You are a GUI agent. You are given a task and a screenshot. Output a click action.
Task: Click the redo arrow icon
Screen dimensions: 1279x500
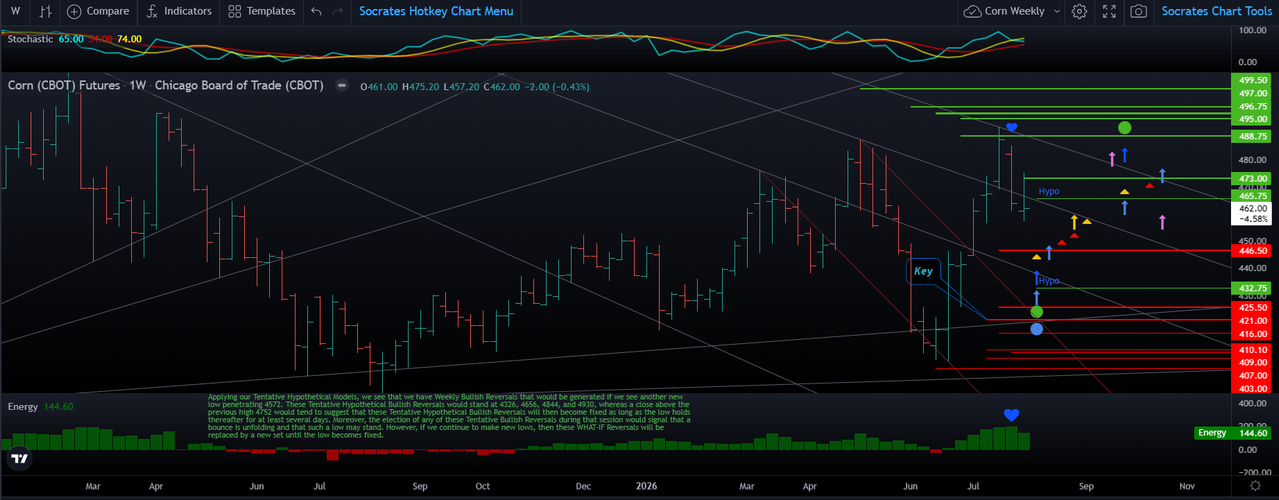coord(338,11)
